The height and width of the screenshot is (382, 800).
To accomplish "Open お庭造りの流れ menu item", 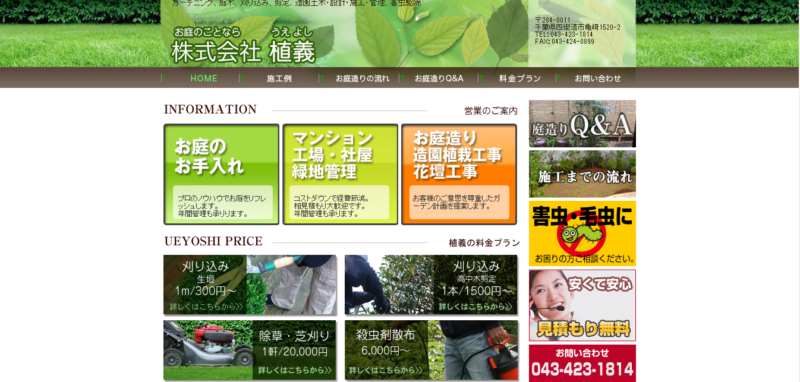I will click(x=362, y=79).
